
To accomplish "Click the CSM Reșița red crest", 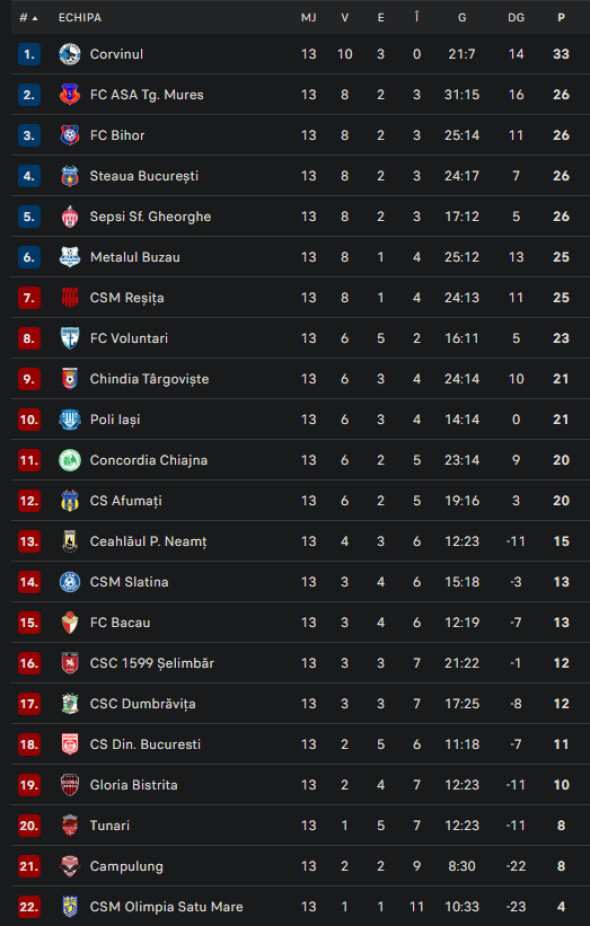I will (69, 297).
